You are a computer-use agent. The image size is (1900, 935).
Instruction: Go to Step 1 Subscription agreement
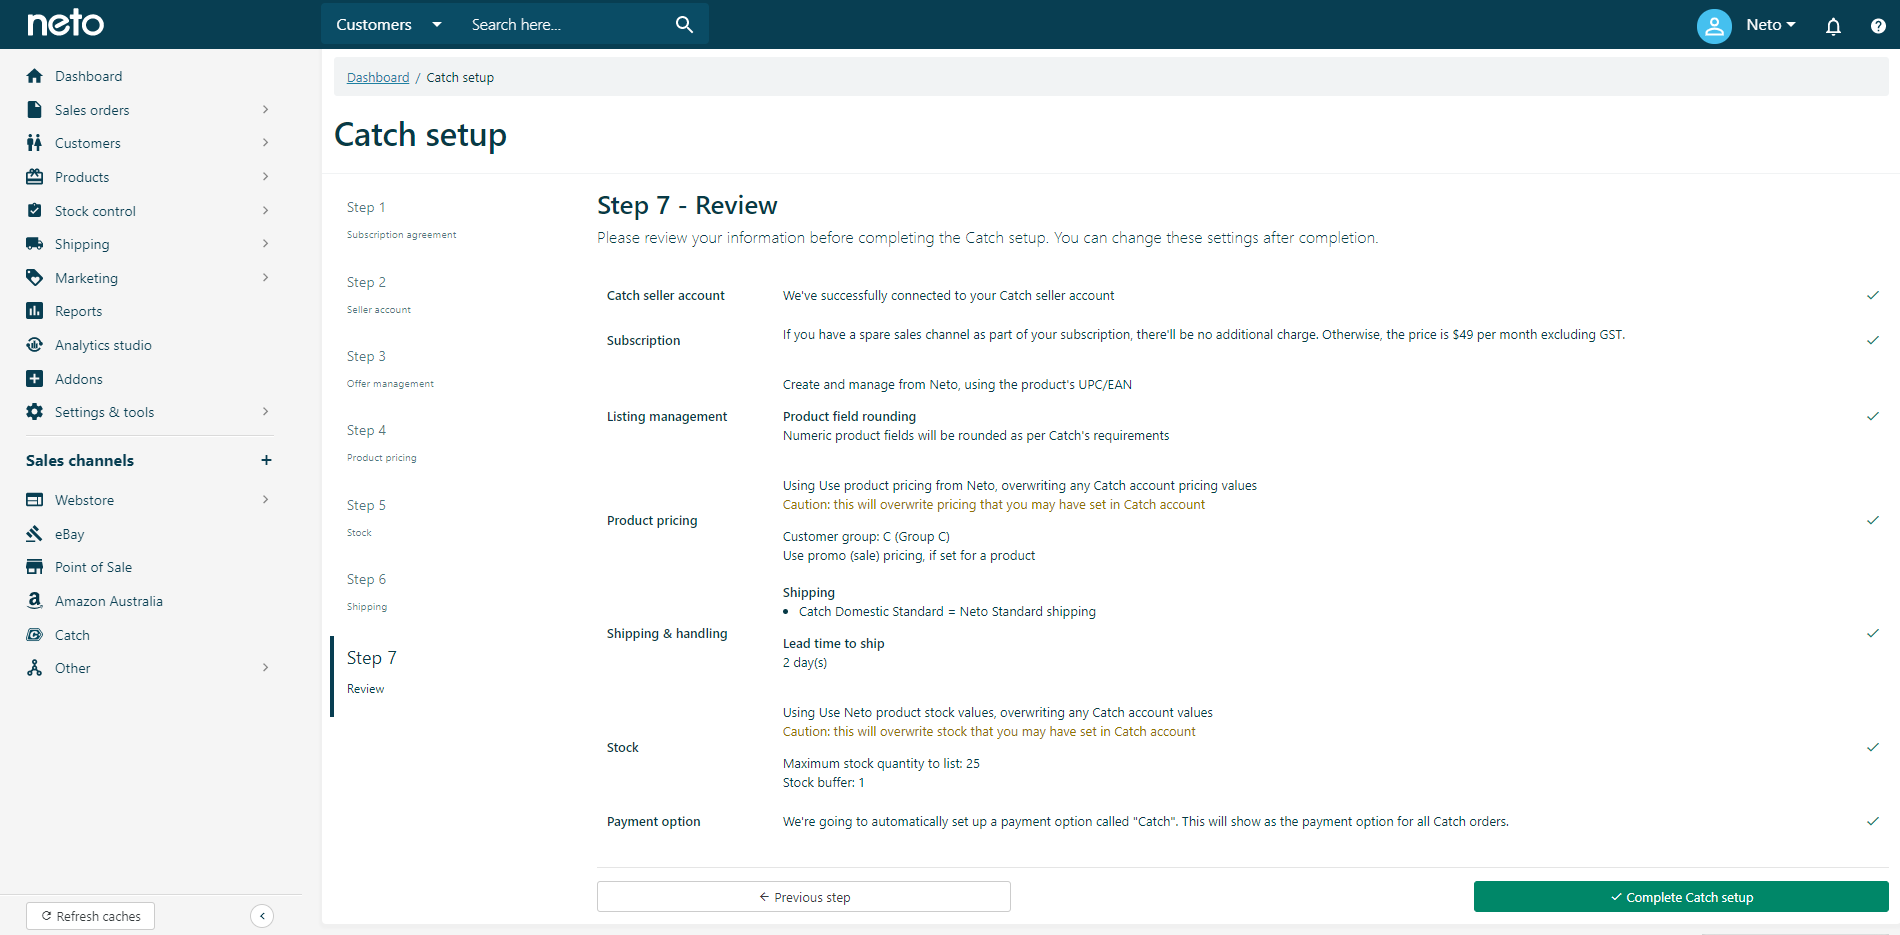[x=401, y=220]
